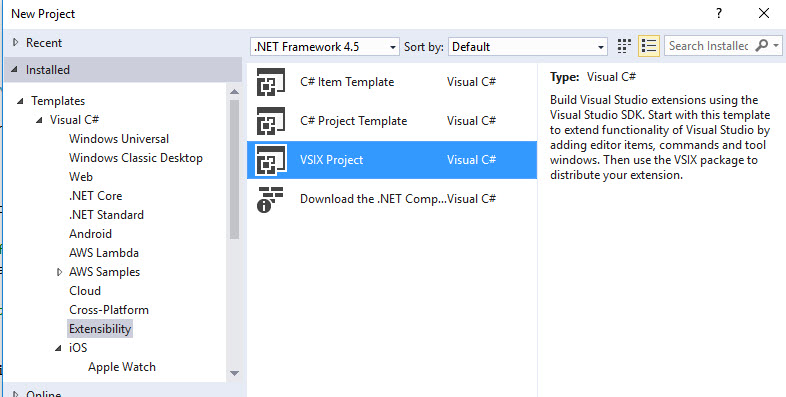Image resolution: width=786 pixels, height=397 pixels.
Task: Select Apple Watch under iOS
Action: (122, 367)
